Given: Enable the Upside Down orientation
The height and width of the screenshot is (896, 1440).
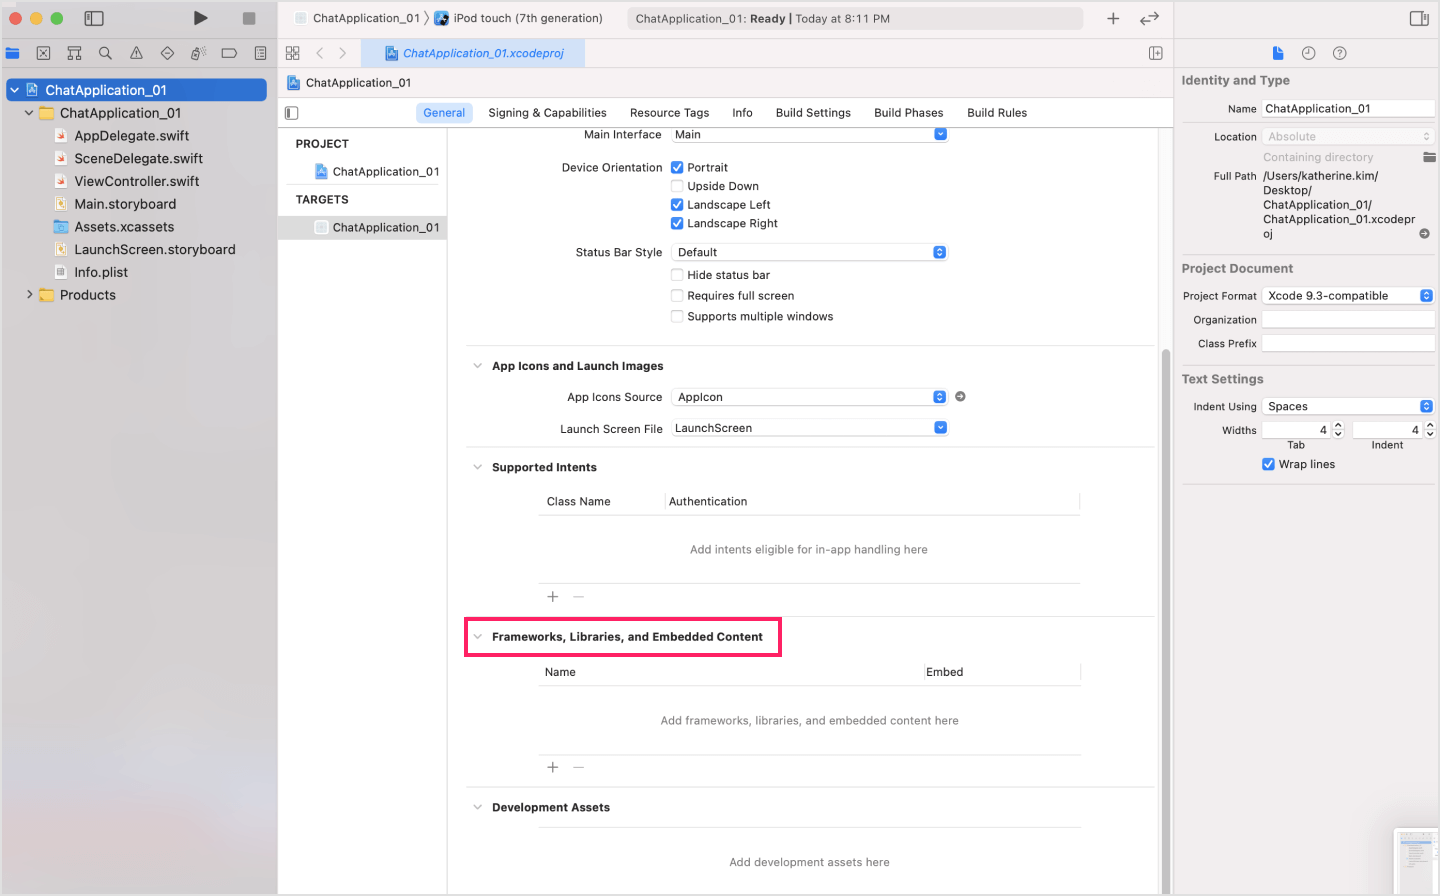Looking at the screenshot, I should coord(677,186).
